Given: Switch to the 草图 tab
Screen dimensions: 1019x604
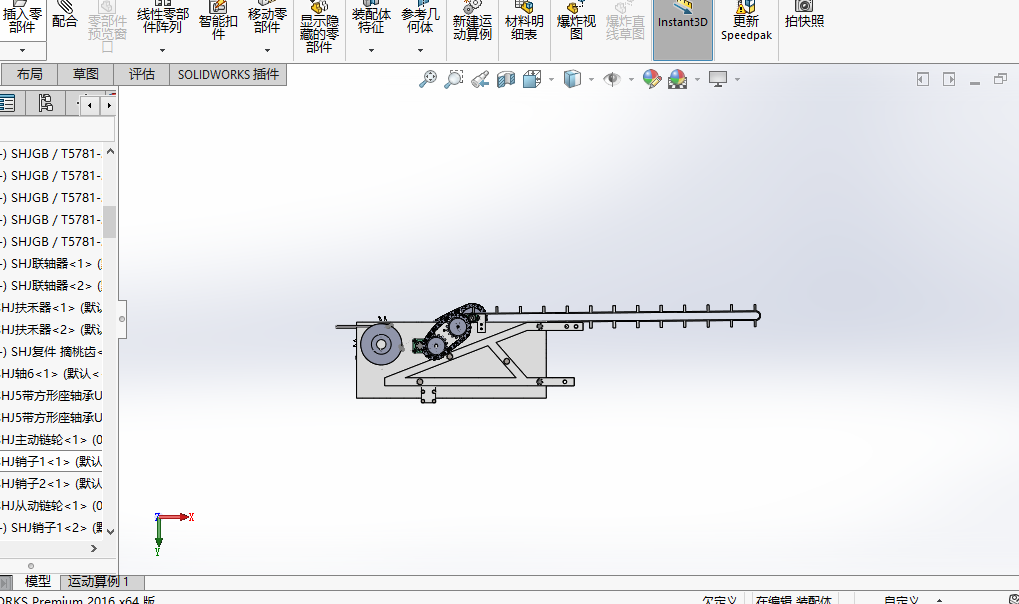Looking at the screenshot, I should click(85, 74).
